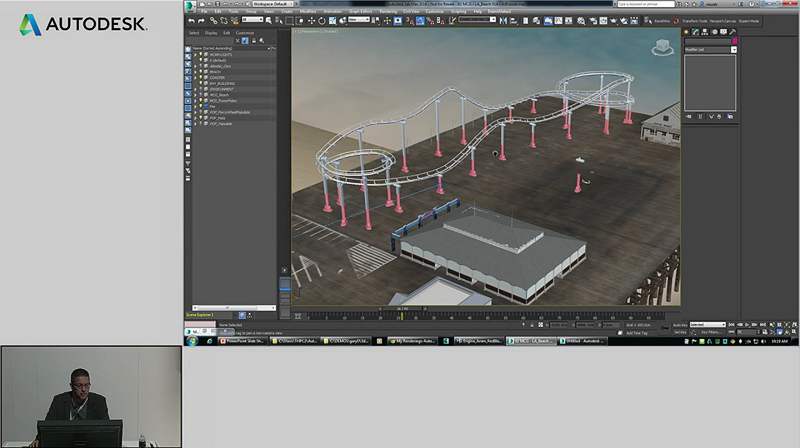Open the Utilities hammer tab
This screenshot has height=448, width=800.
(x=730, y=32)
